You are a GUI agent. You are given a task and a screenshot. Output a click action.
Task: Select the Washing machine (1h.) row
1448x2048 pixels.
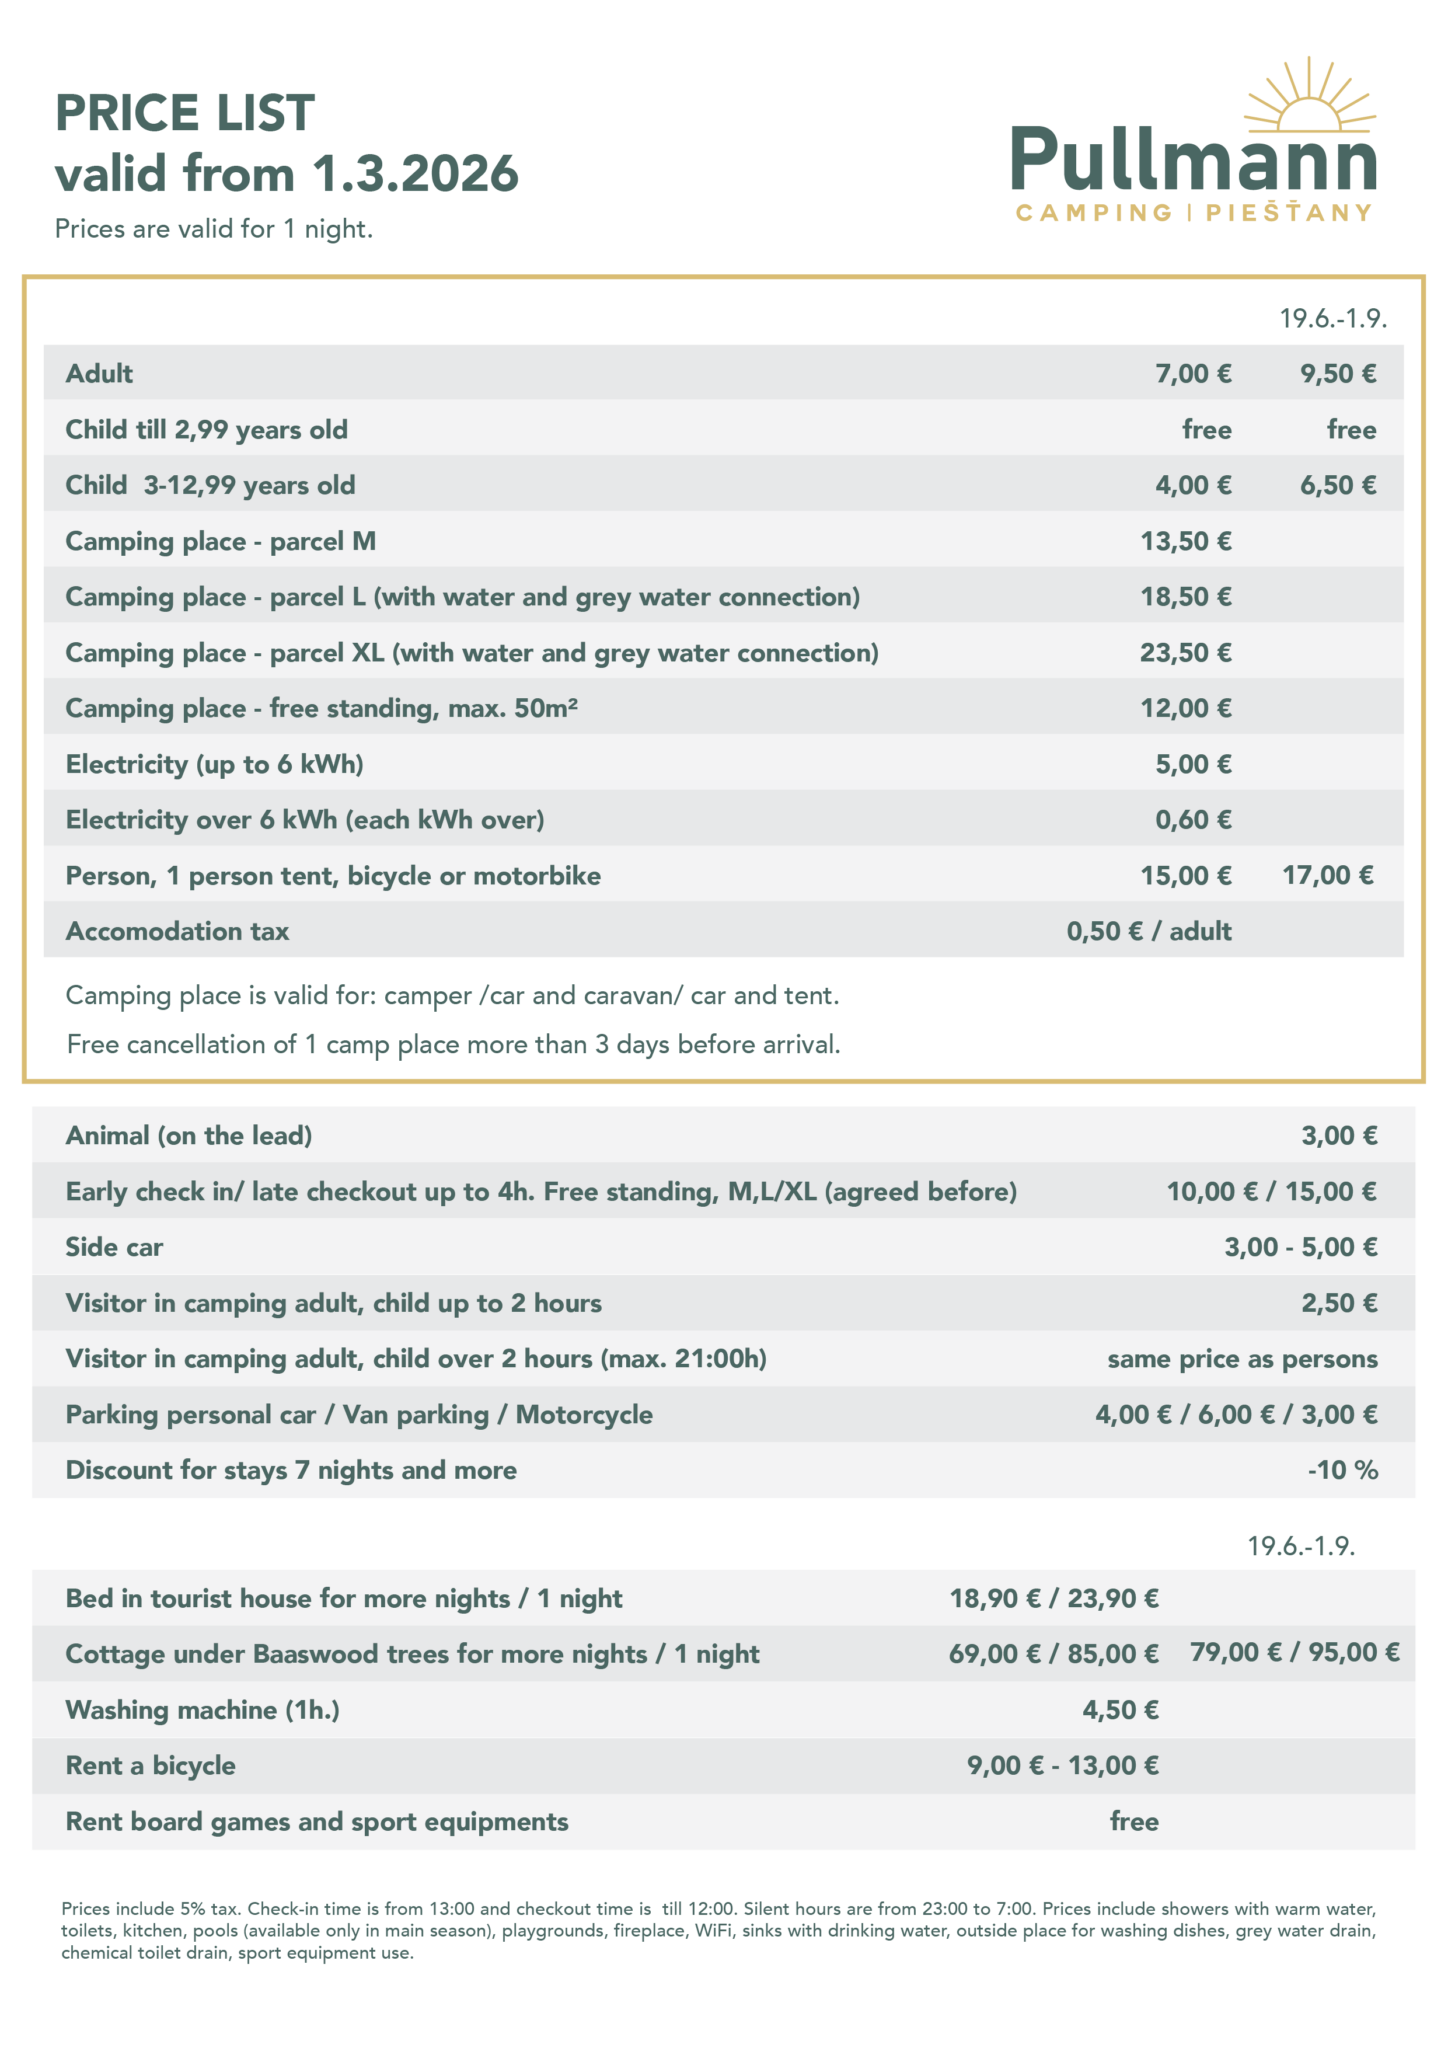coord(724,1709)
